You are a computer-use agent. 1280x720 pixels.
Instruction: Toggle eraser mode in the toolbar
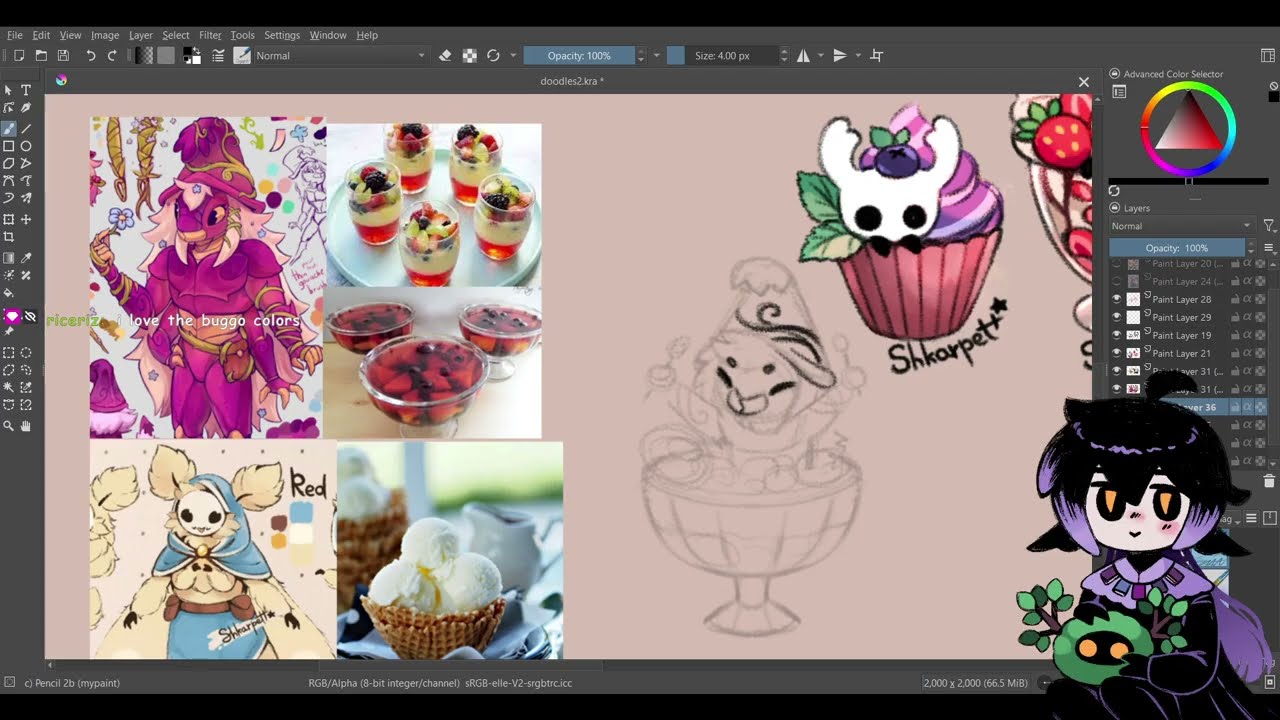tap(446, 56)
